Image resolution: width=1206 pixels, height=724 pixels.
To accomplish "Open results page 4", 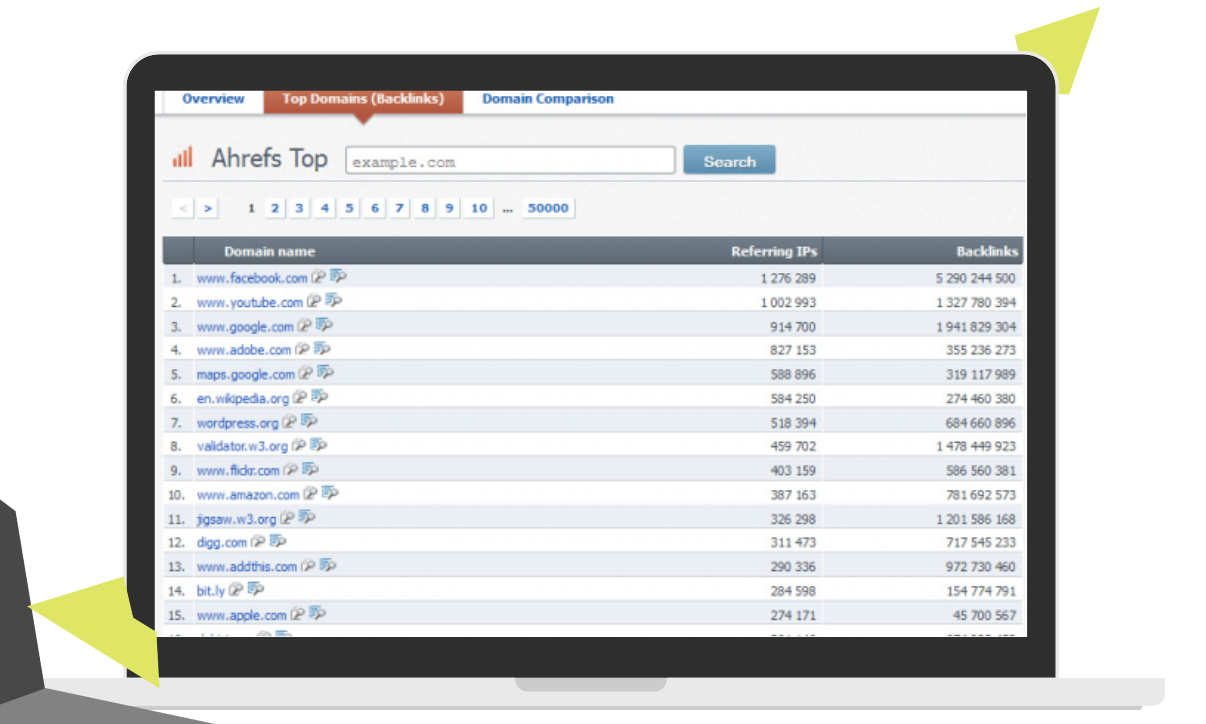I will (325, 208).
